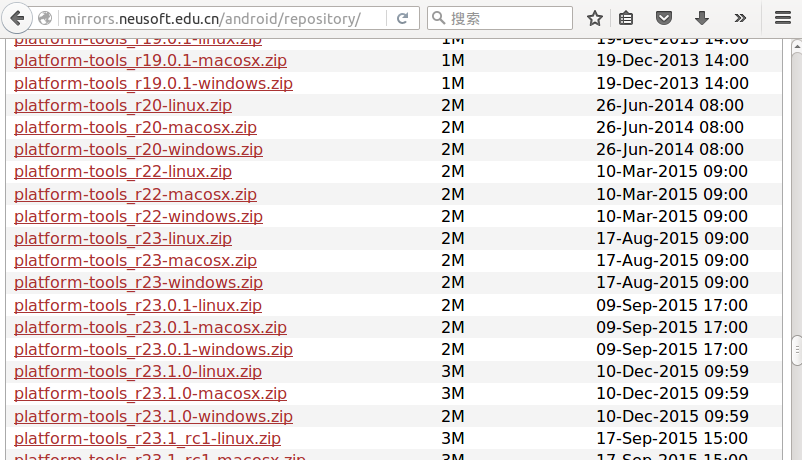The image size is (802, 460).
Task: Get platform-tools_r23.0.1-macosx.zip
Action: (150, 327)
